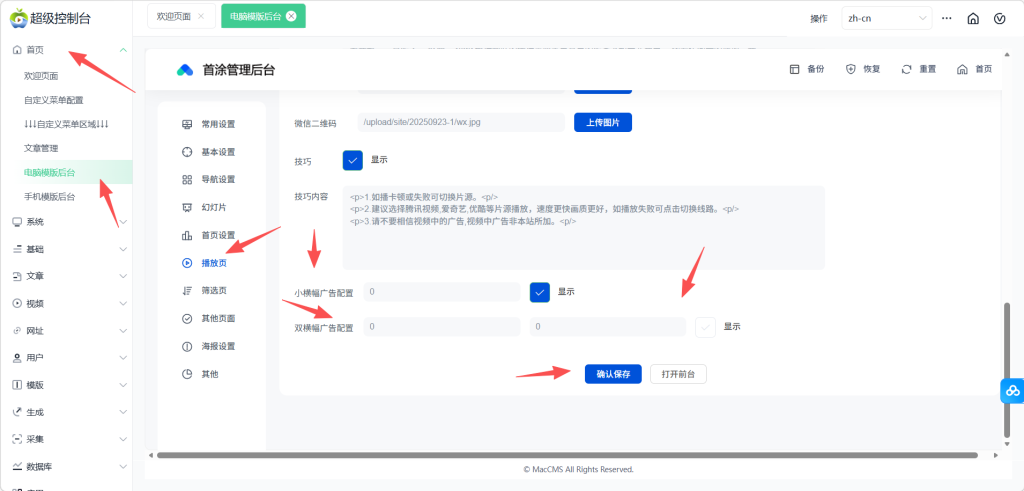Uncheck the 技巧 显示 checkbox
The image size is (1024, 491).
353,160
